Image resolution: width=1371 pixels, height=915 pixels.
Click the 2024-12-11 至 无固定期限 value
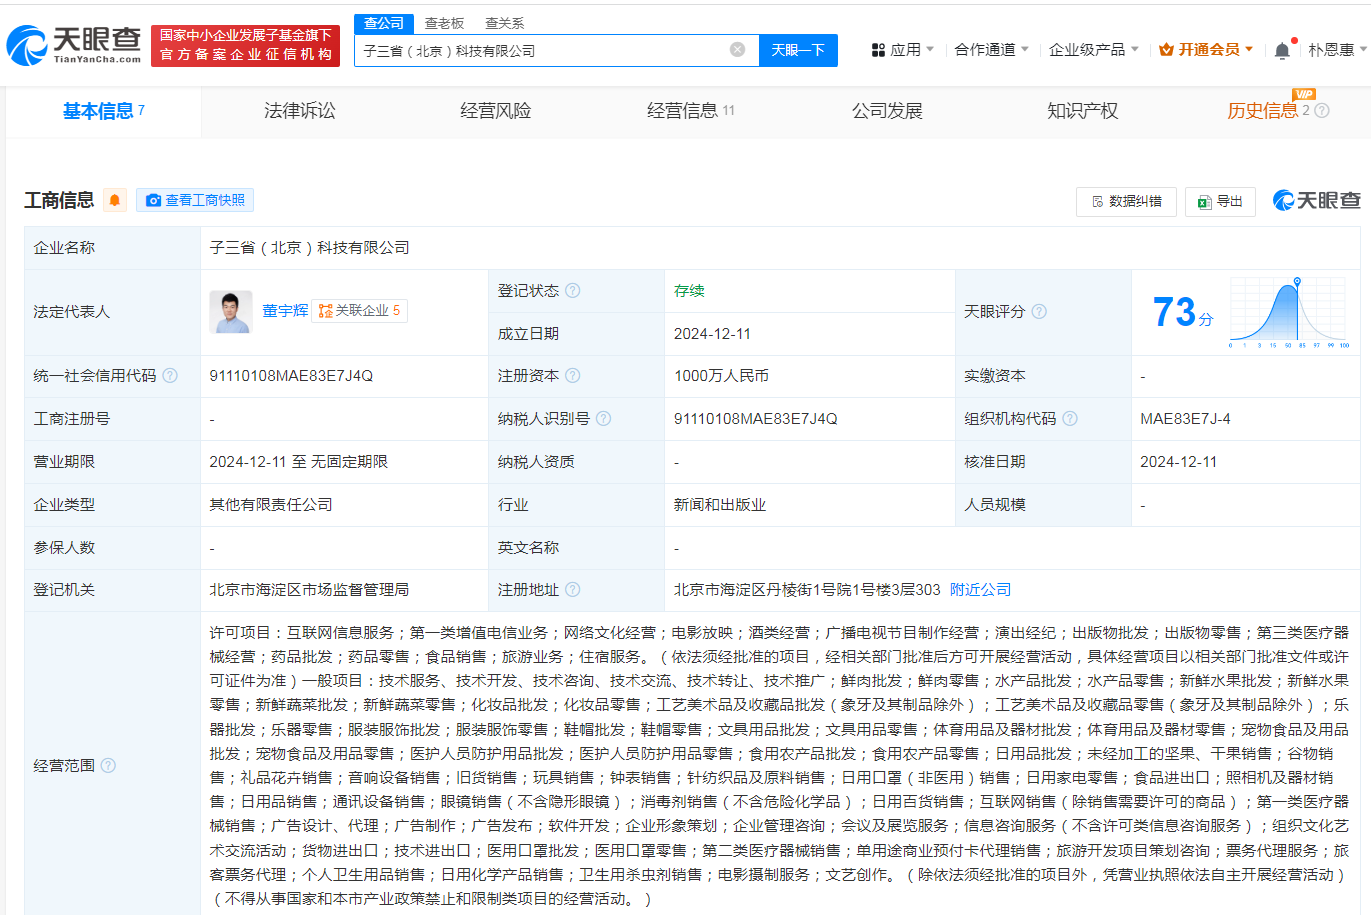pos(298,462)
